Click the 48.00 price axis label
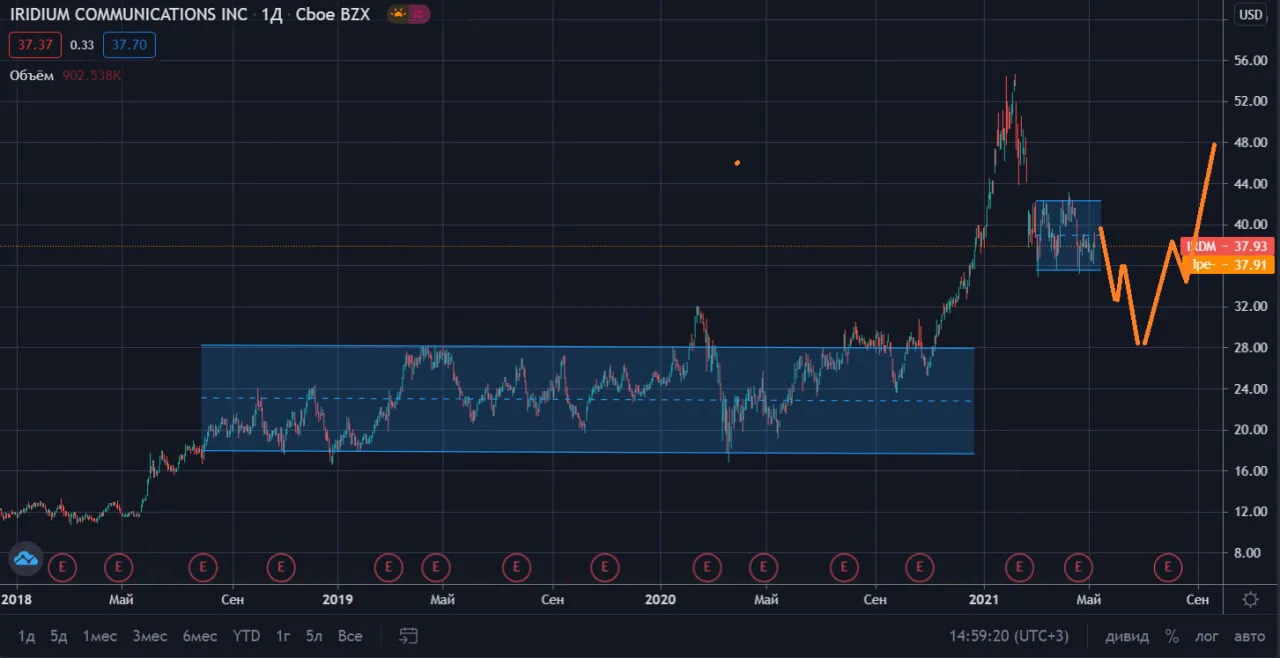The image size is (1280, 658). [x=1252, y=143]
